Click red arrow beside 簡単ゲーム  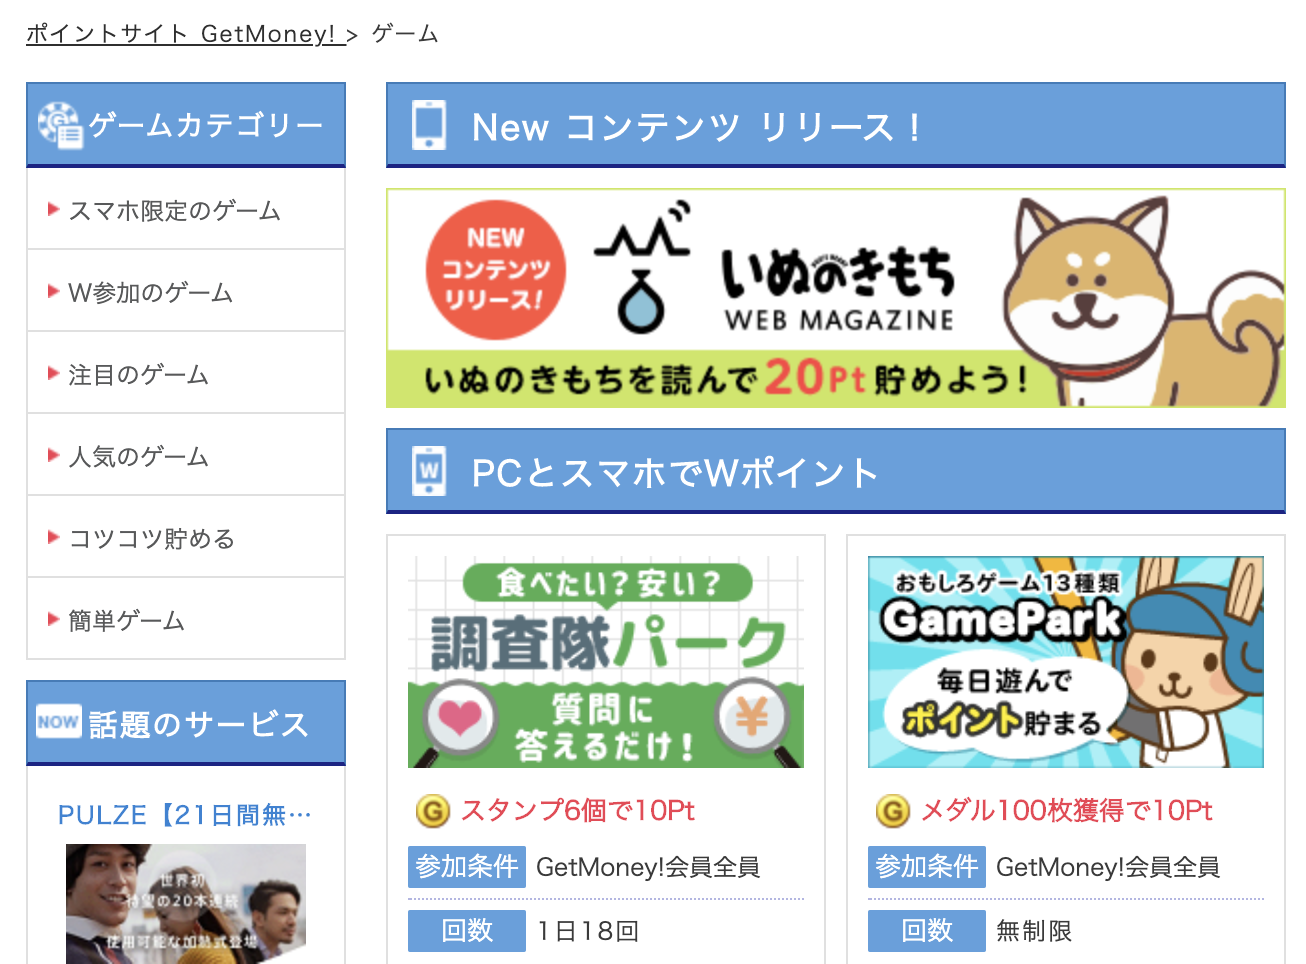tap(54, 619)
